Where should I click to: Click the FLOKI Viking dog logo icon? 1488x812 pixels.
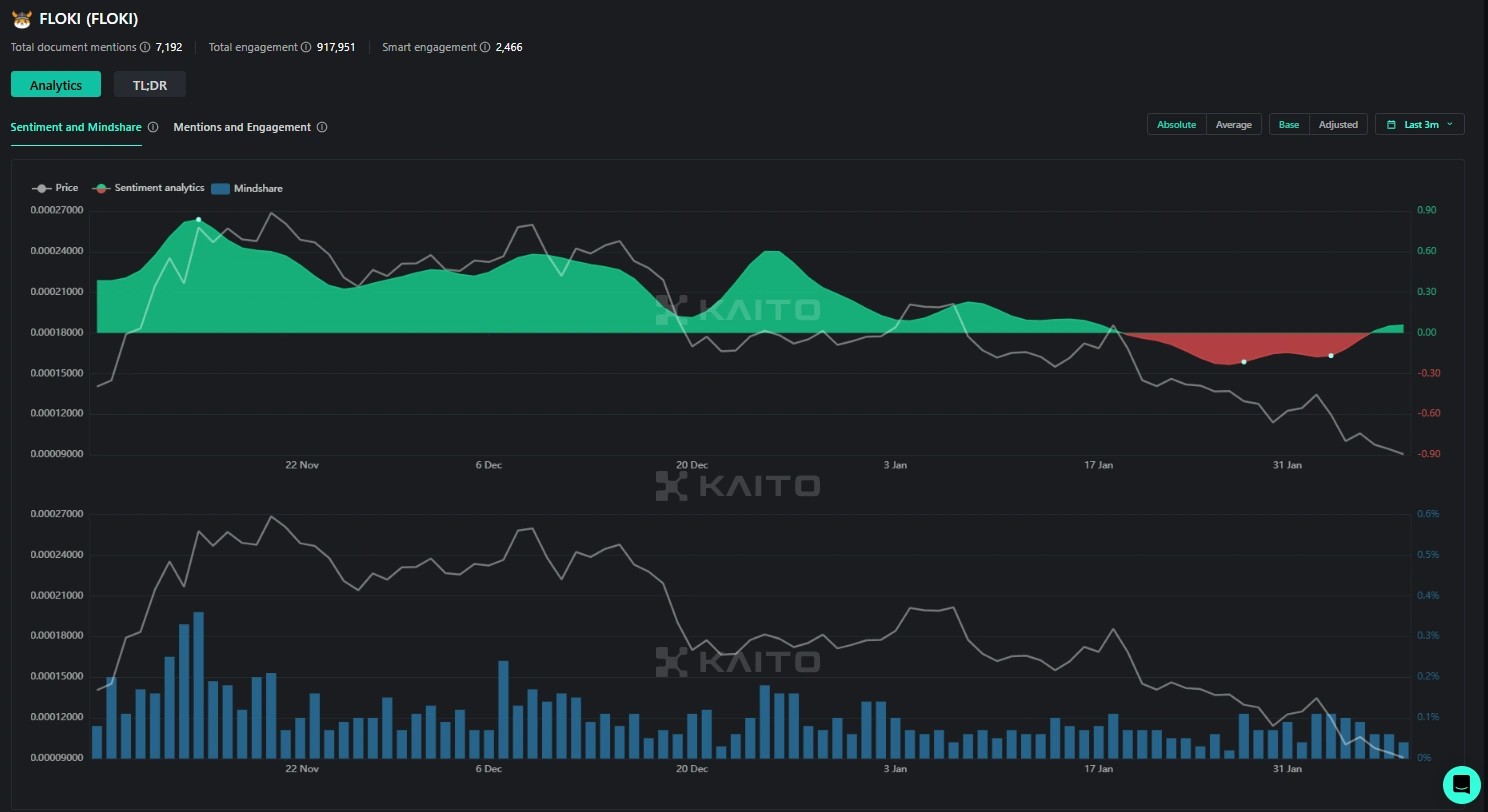pos(21,19)
